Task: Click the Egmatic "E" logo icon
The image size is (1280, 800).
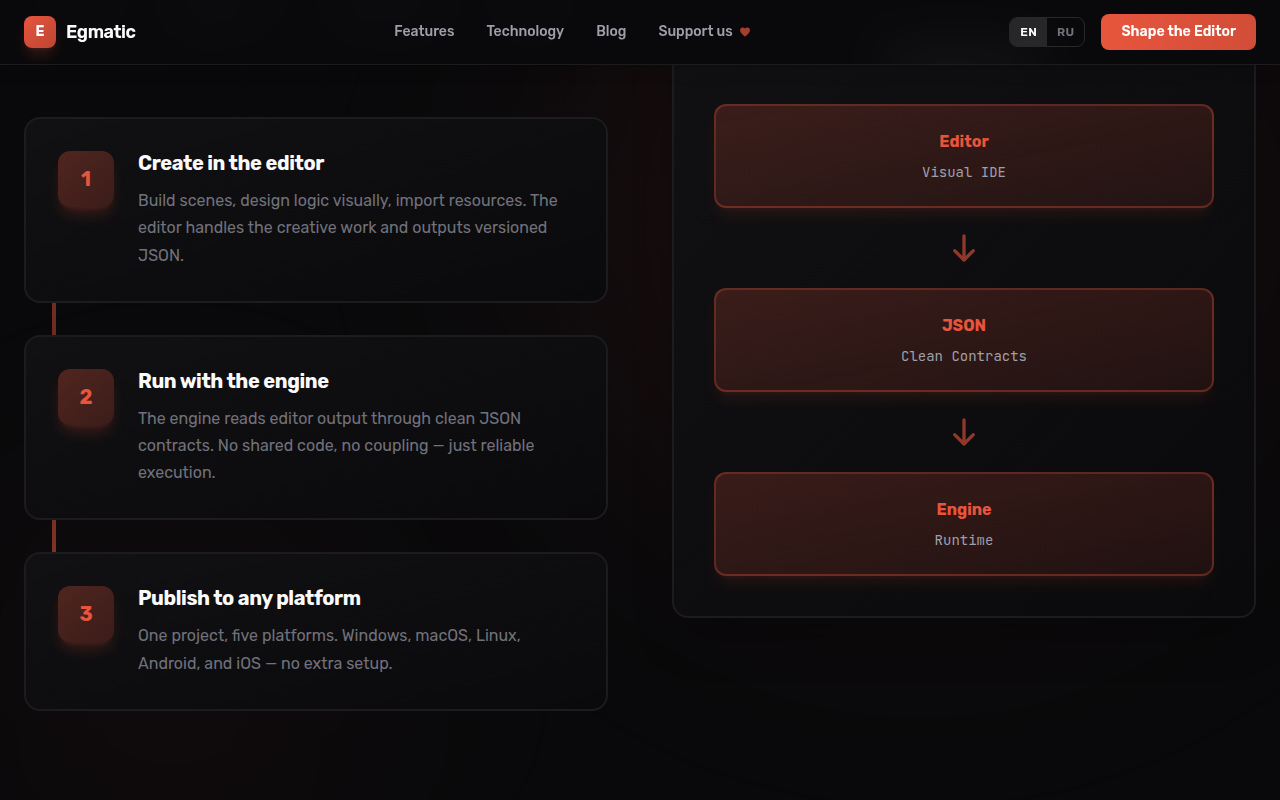Action: point(40,32)
